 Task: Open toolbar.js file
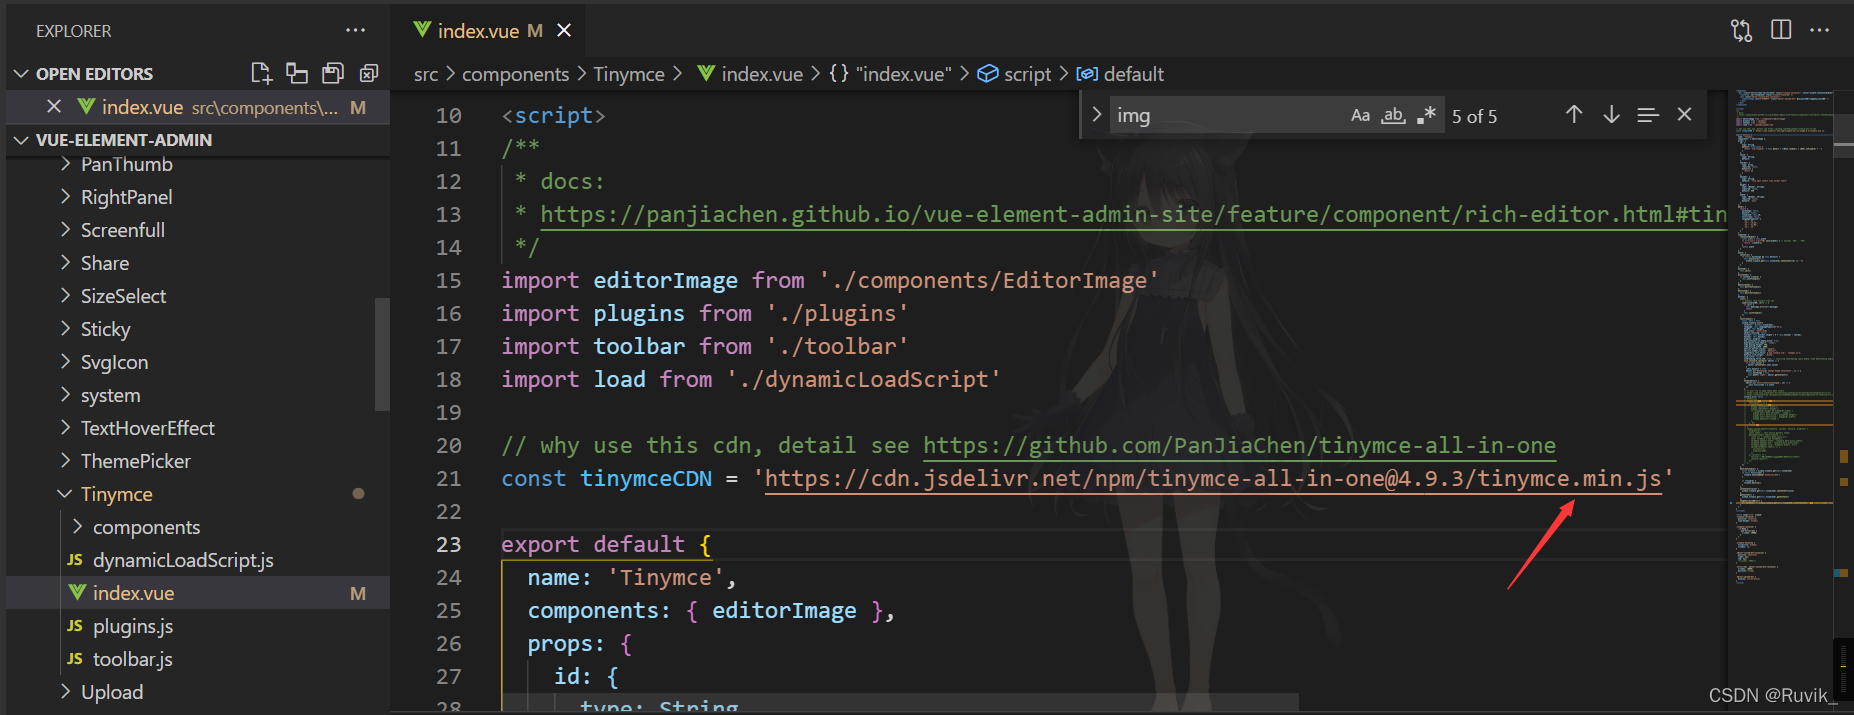(133, 659)
